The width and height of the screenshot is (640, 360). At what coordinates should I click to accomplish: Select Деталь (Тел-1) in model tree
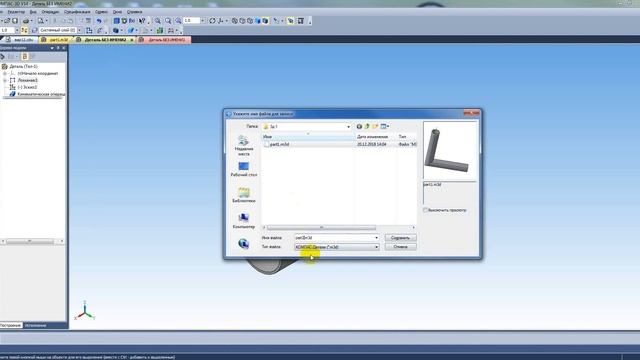(x=23, y=66)
